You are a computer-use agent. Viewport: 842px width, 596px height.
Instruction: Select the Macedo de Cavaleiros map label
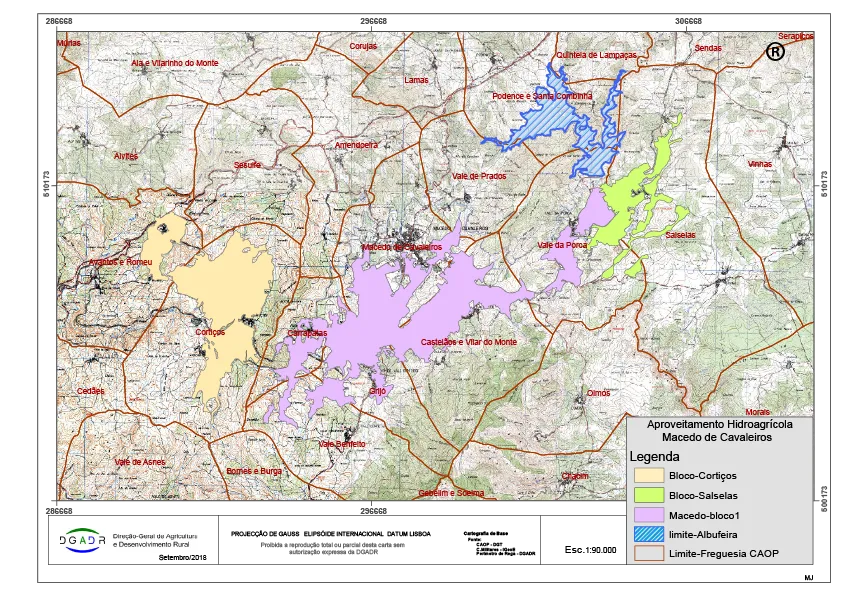401,246
